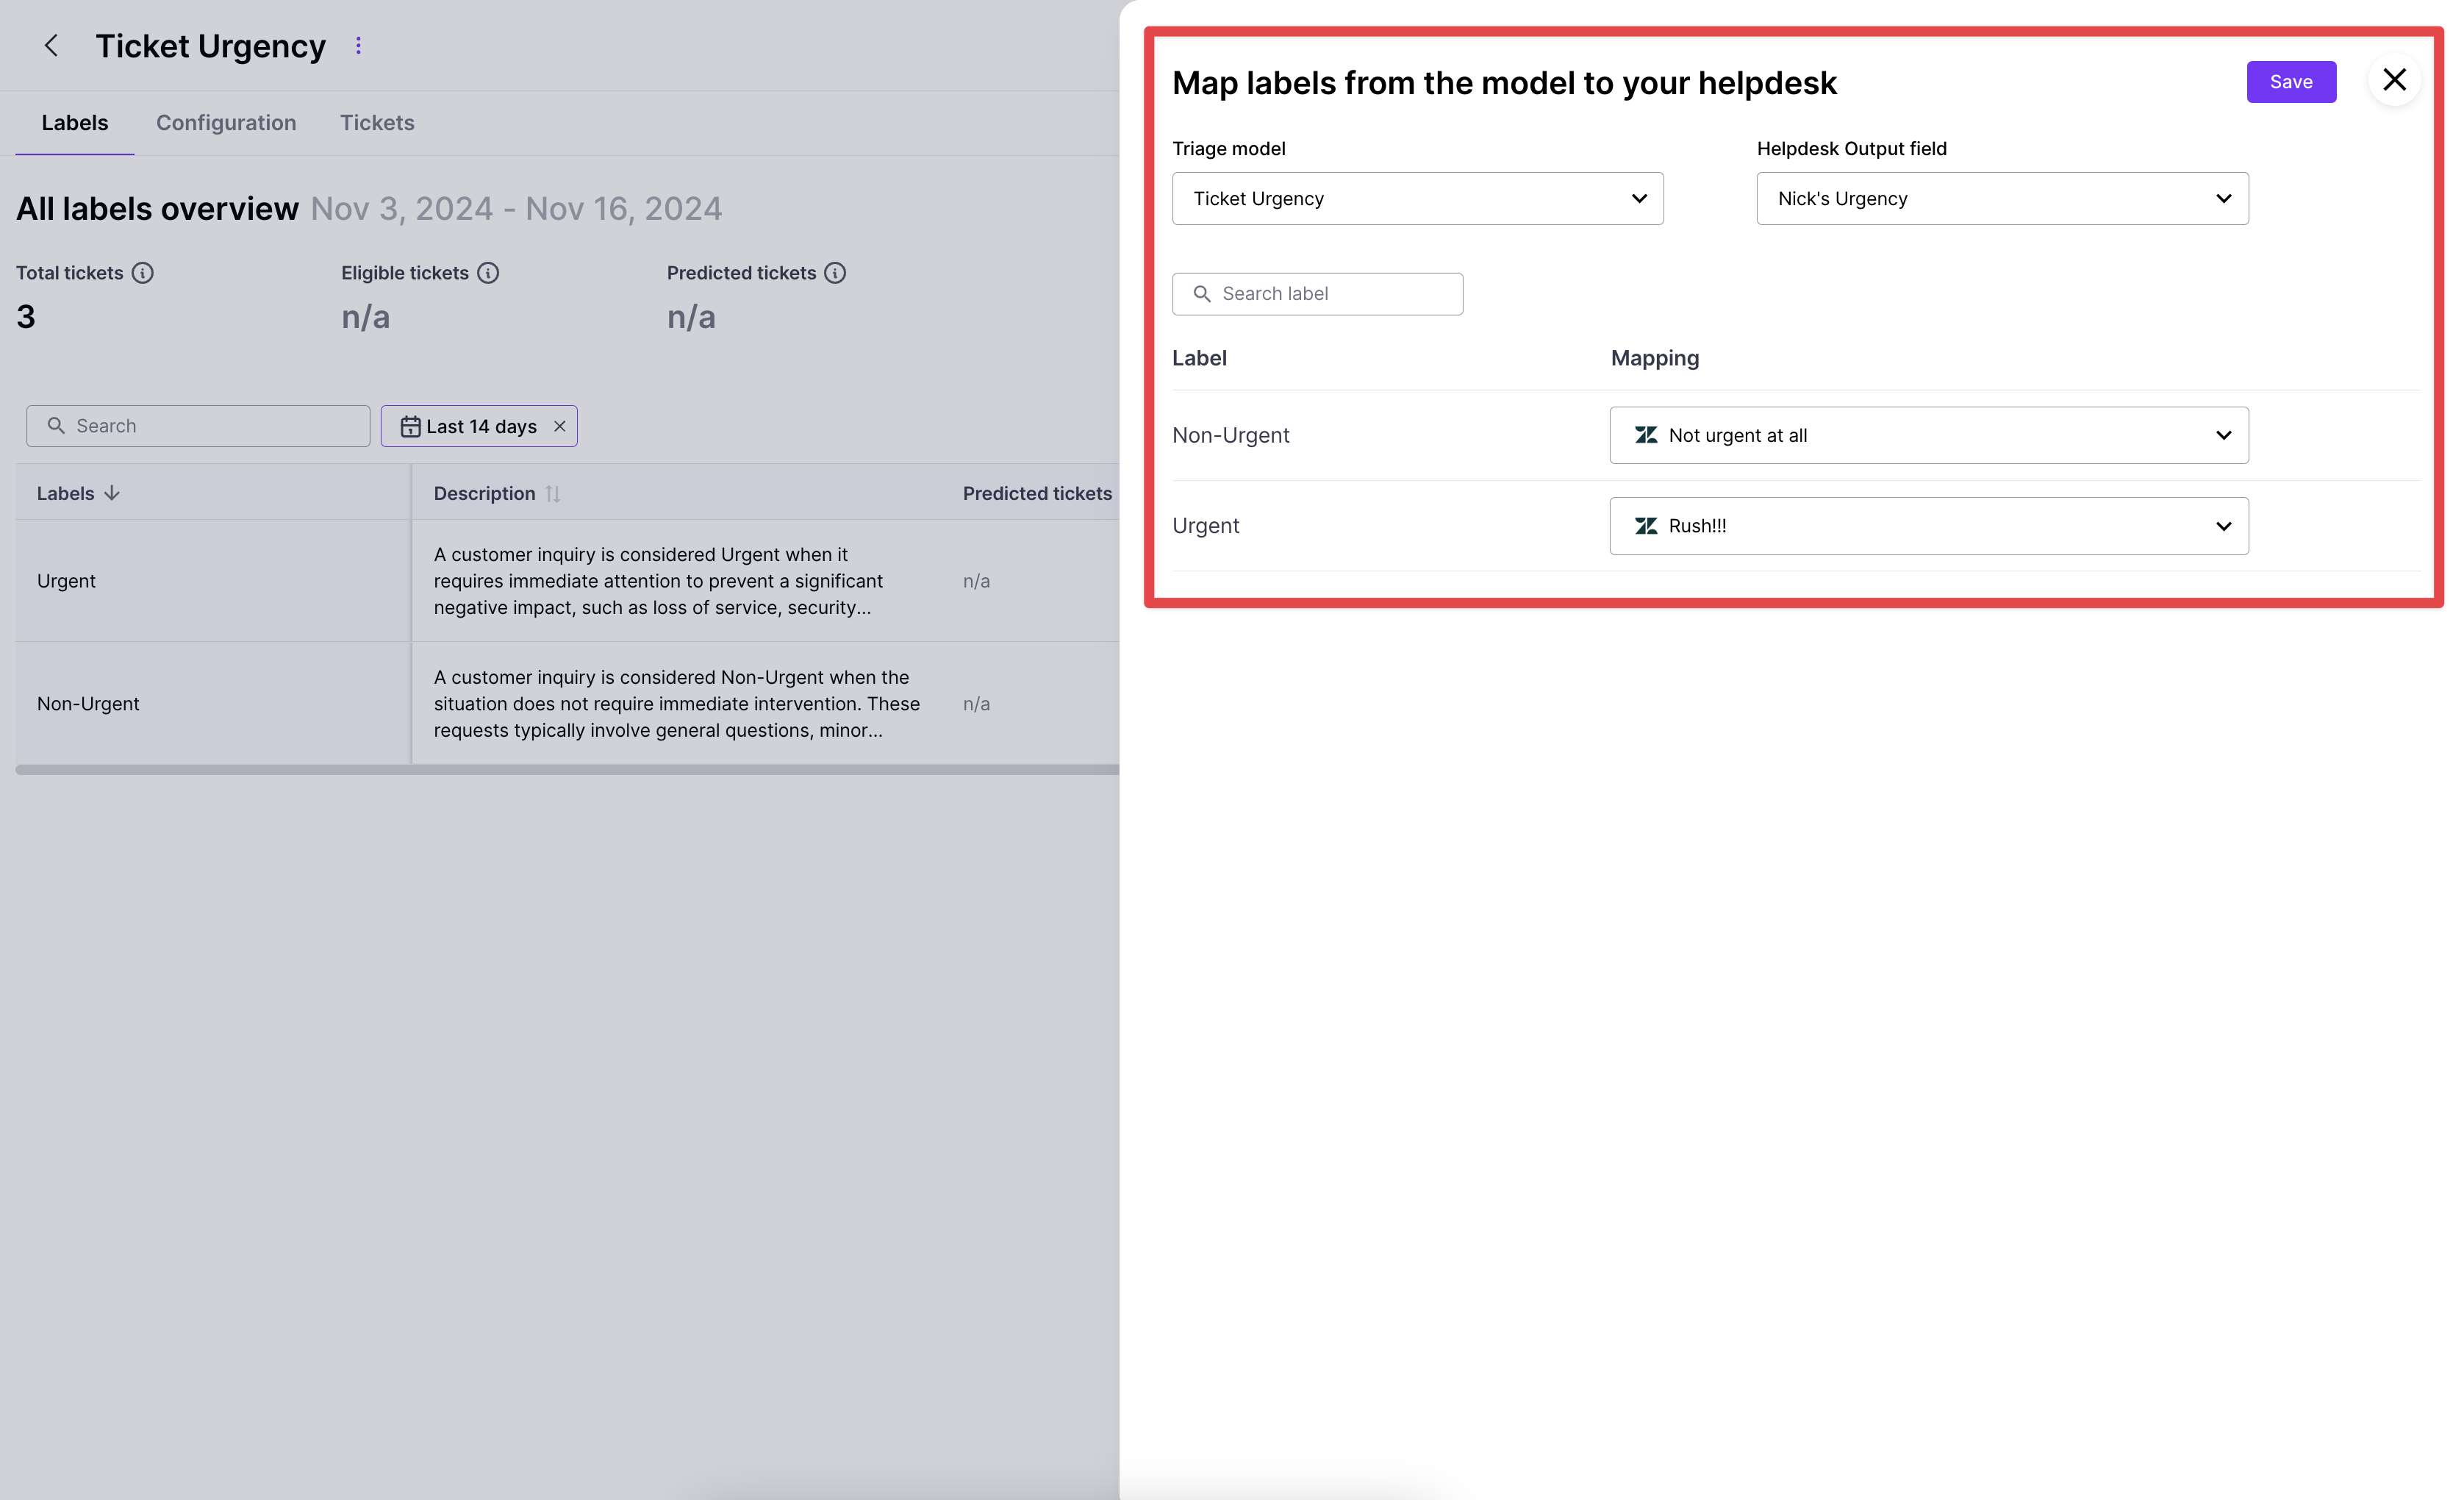Click the Urgent label in mapping panel

click(1206, 526)
